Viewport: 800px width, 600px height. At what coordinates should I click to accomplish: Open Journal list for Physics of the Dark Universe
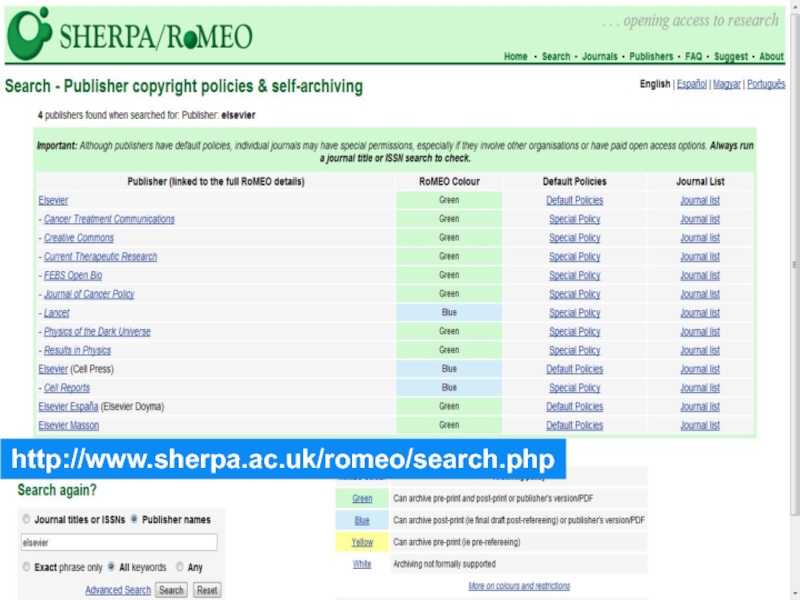[699, 332]
